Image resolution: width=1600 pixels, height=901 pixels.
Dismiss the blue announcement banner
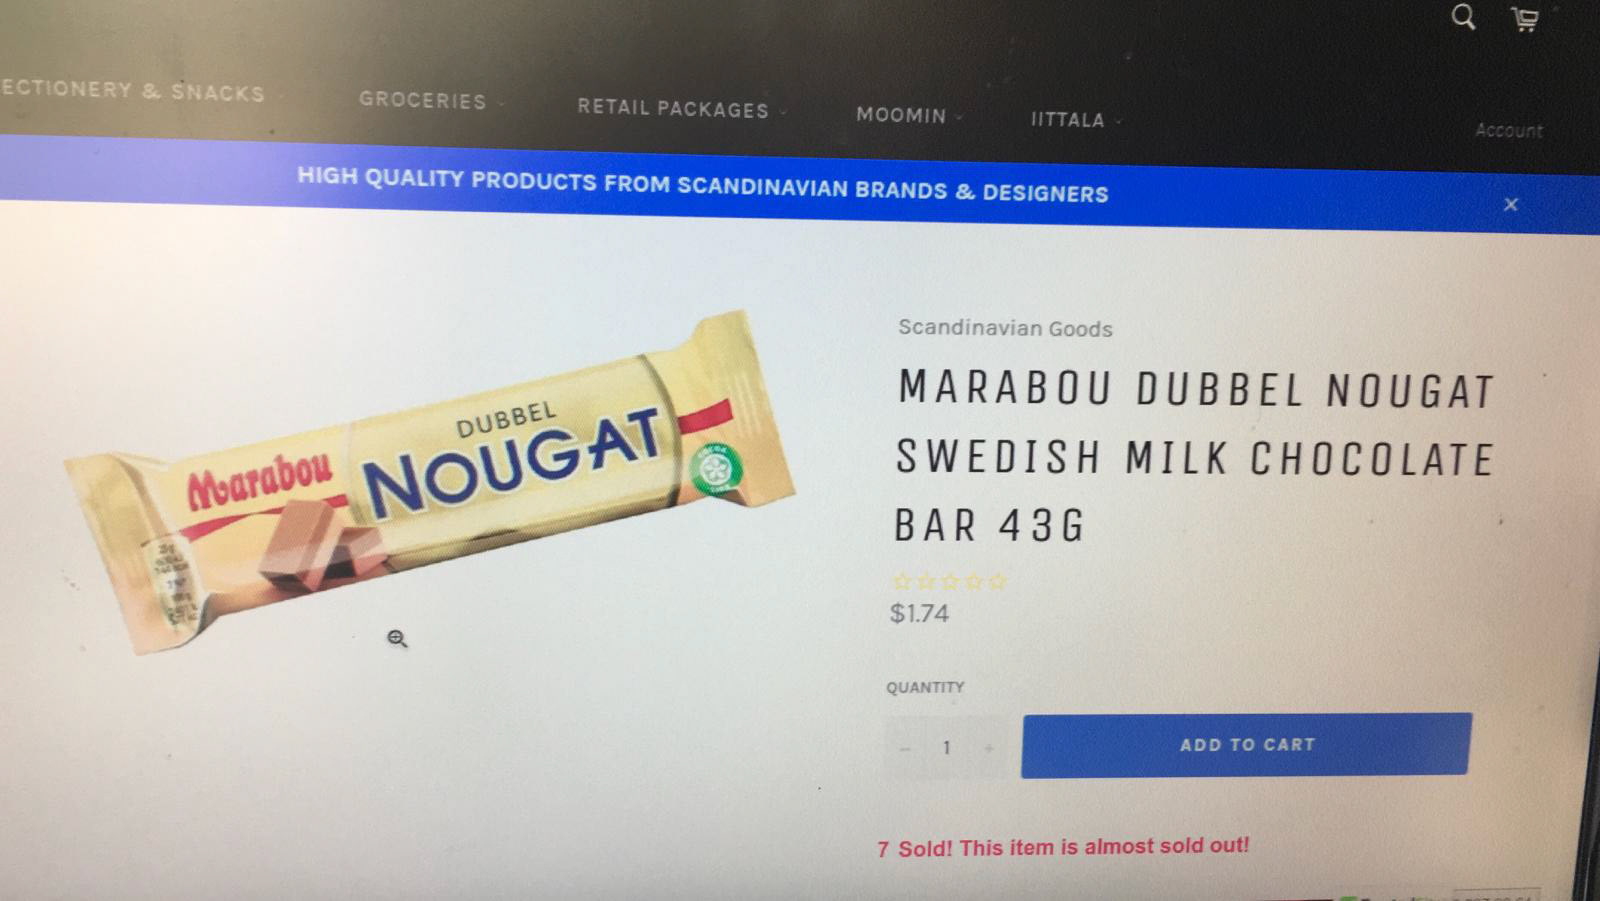(1511, 204)
